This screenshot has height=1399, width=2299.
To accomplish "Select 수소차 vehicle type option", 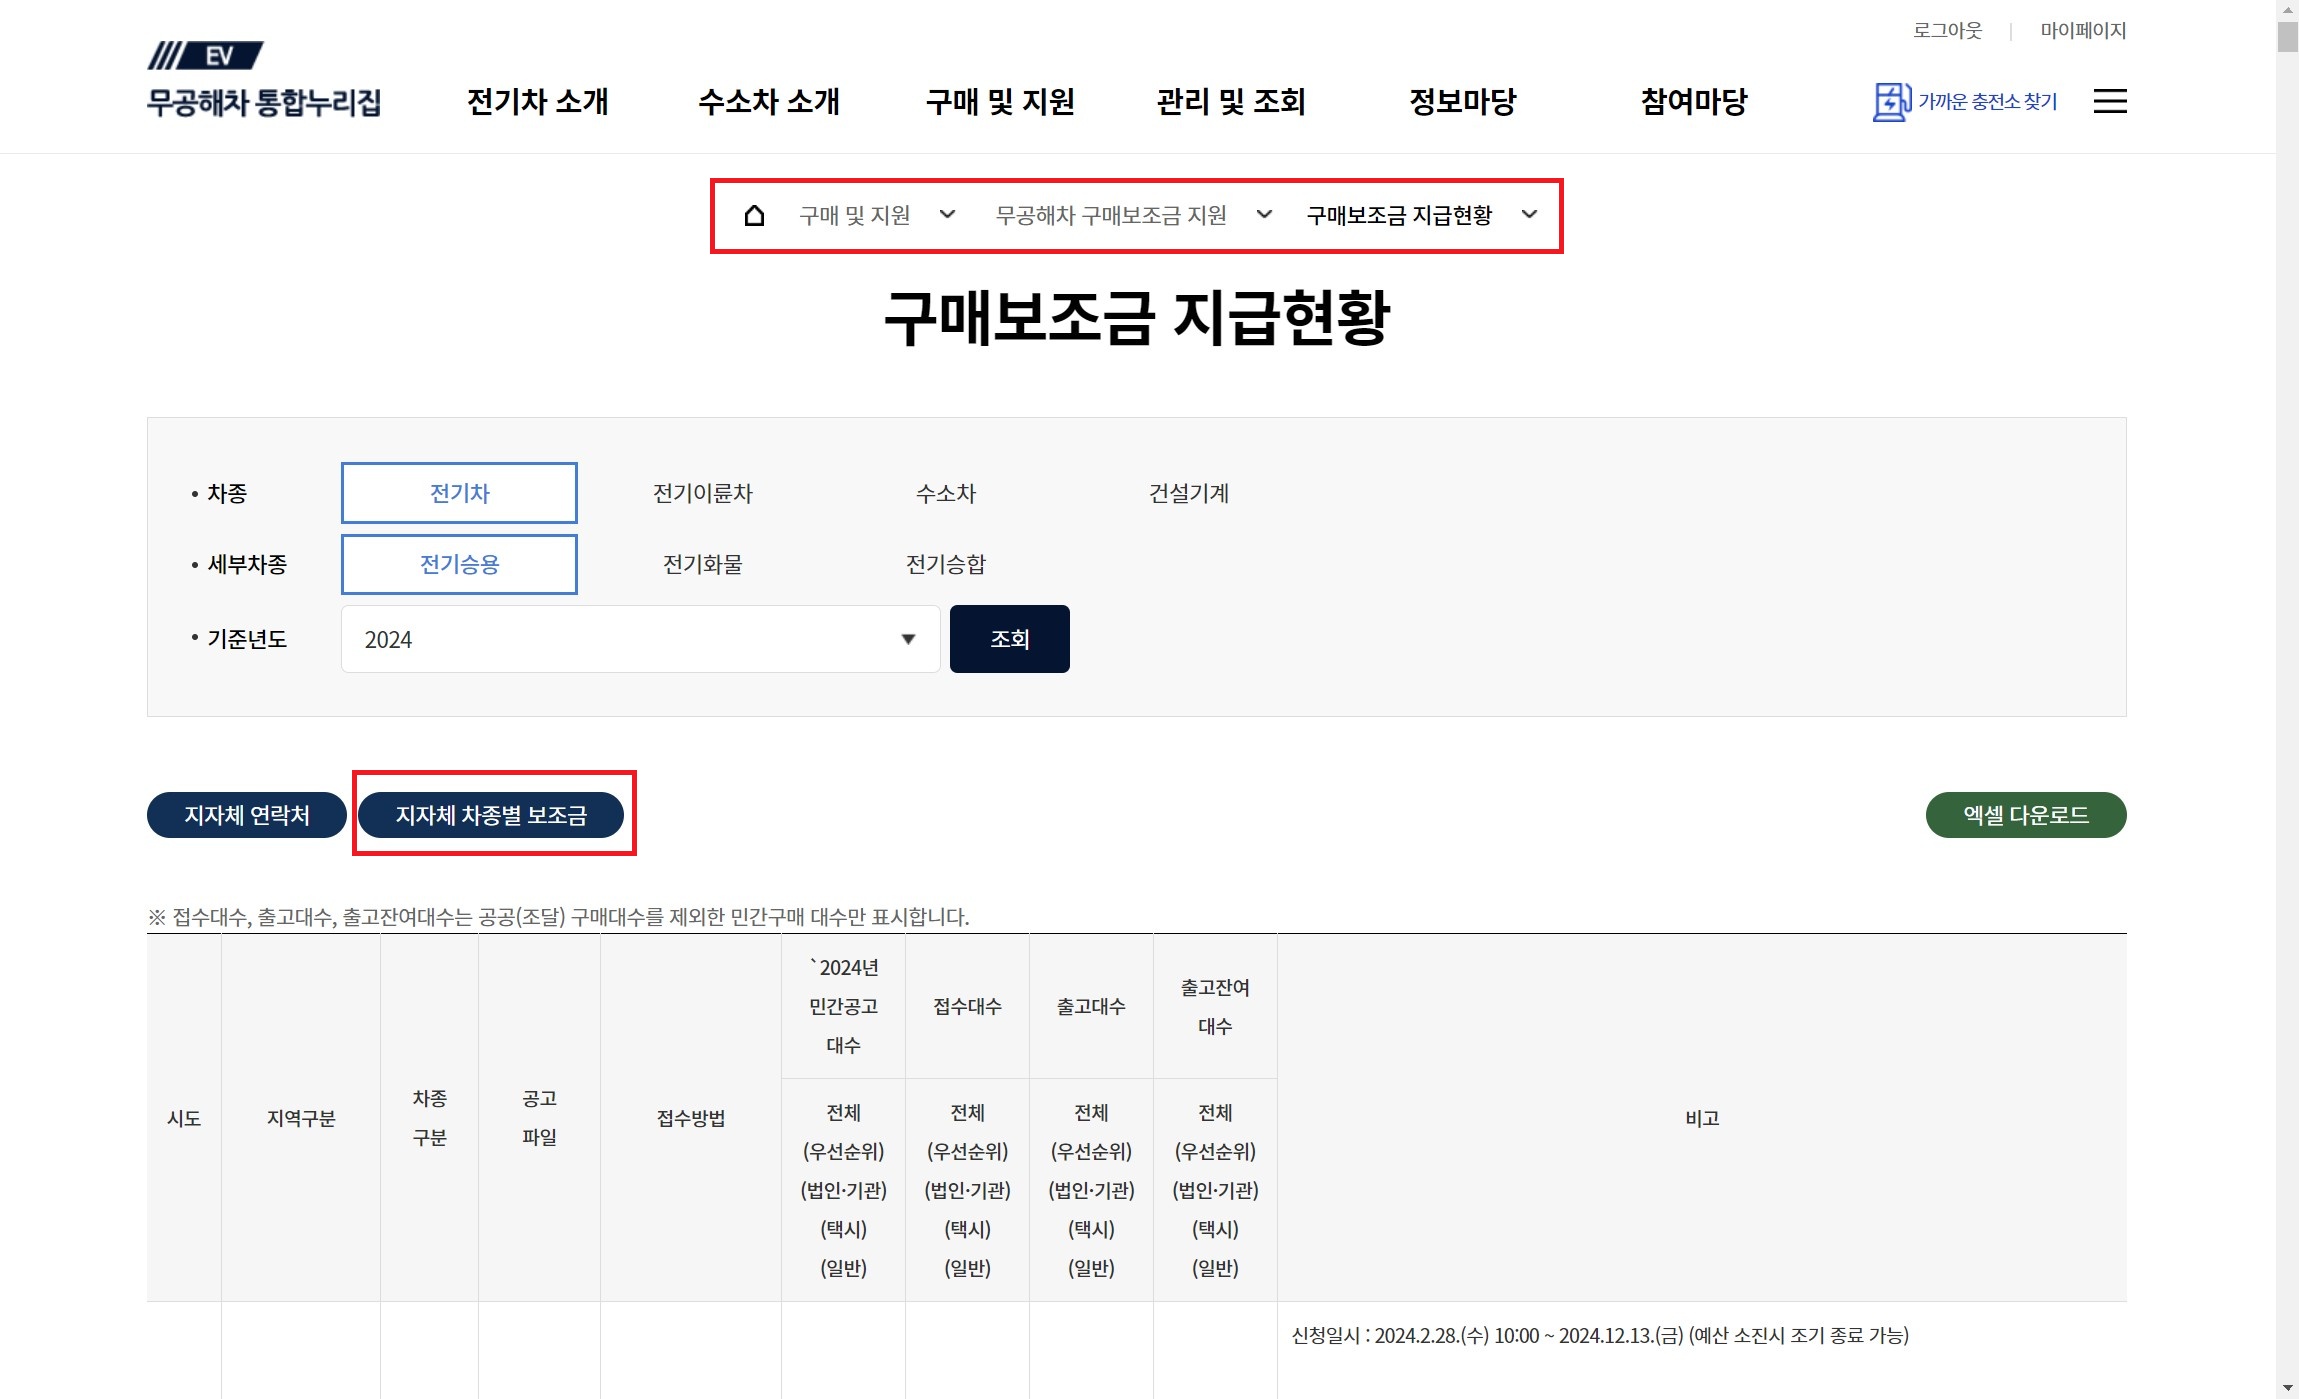I will point(945,493).
